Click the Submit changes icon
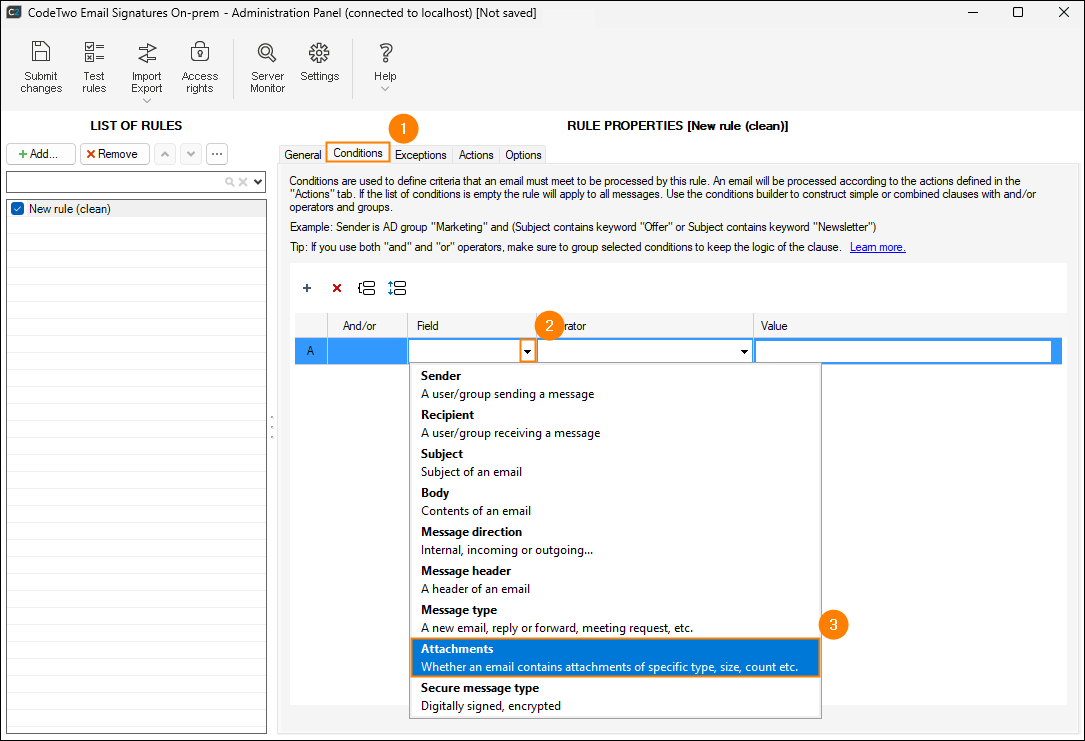Viewport: 1085px width, 741px height. pos(41,52)
